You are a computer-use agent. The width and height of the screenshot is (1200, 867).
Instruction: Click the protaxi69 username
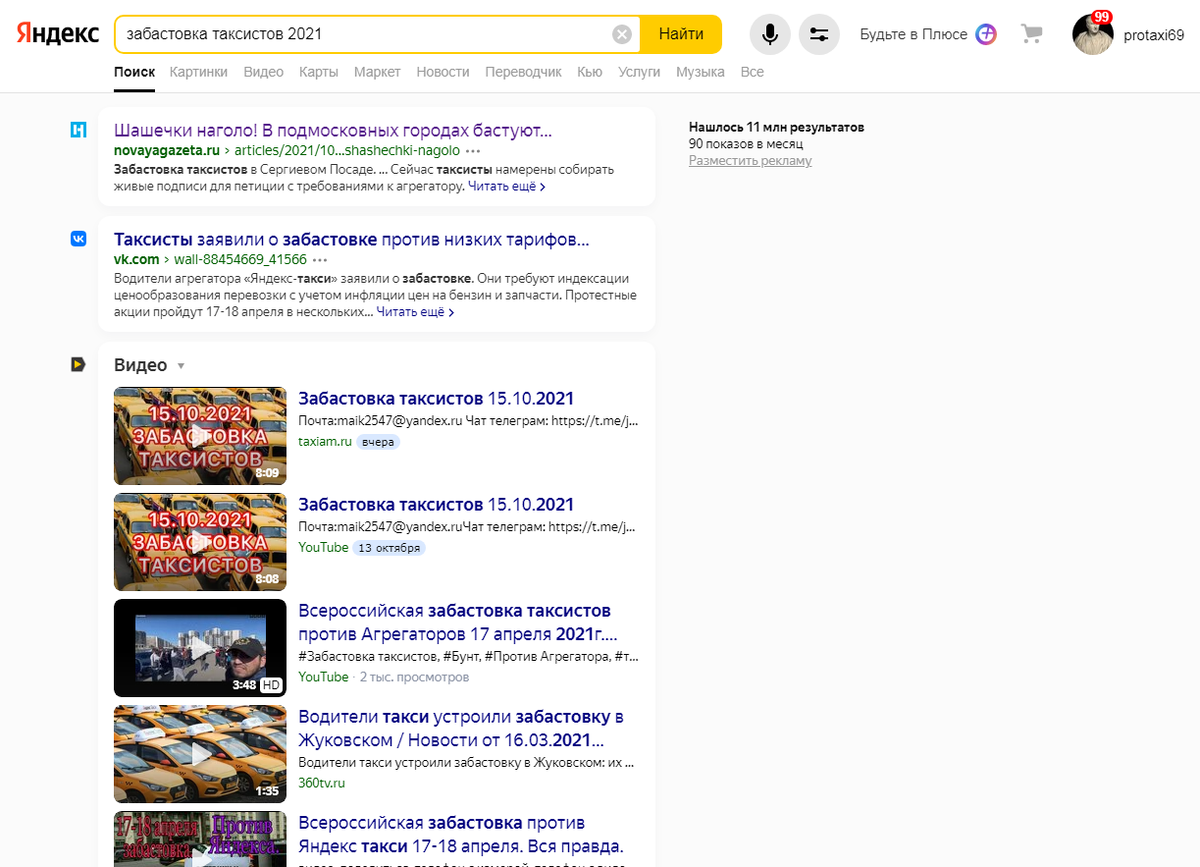(1153, 34)
